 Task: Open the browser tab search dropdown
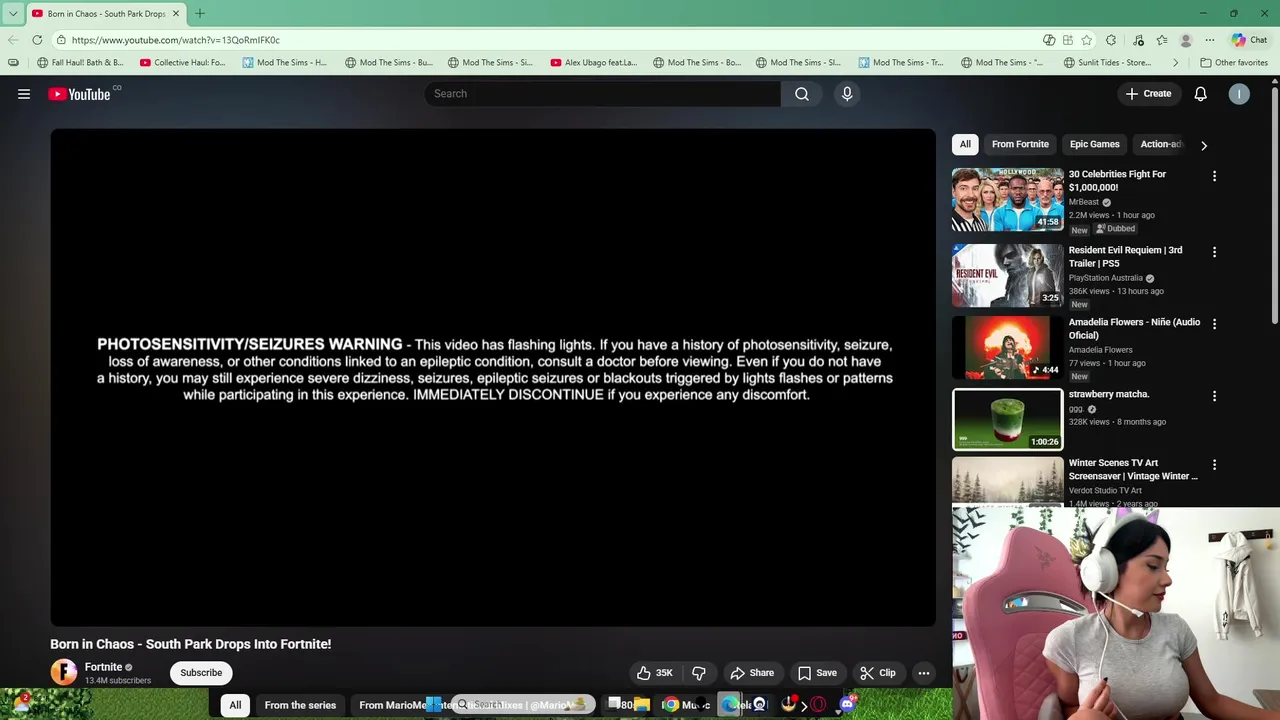[13, 14]
